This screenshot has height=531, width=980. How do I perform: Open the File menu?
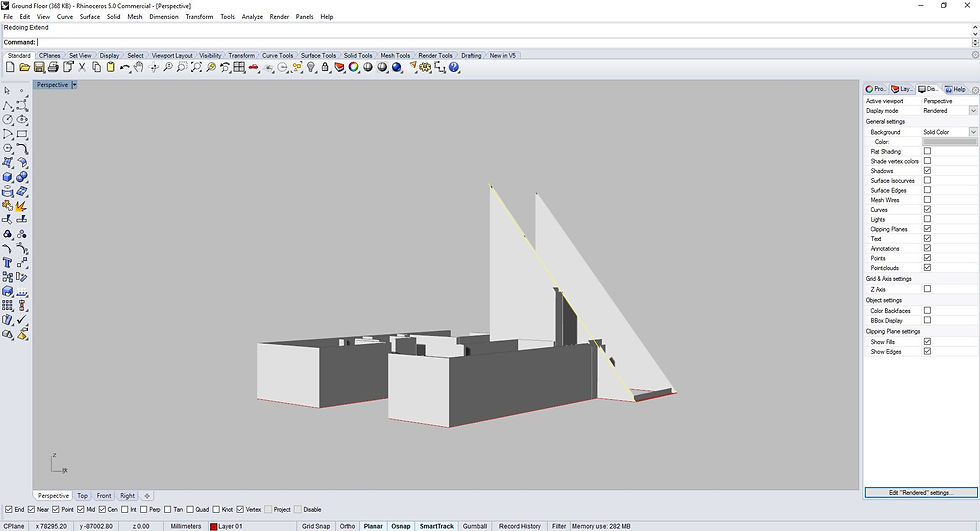point(8,17)
